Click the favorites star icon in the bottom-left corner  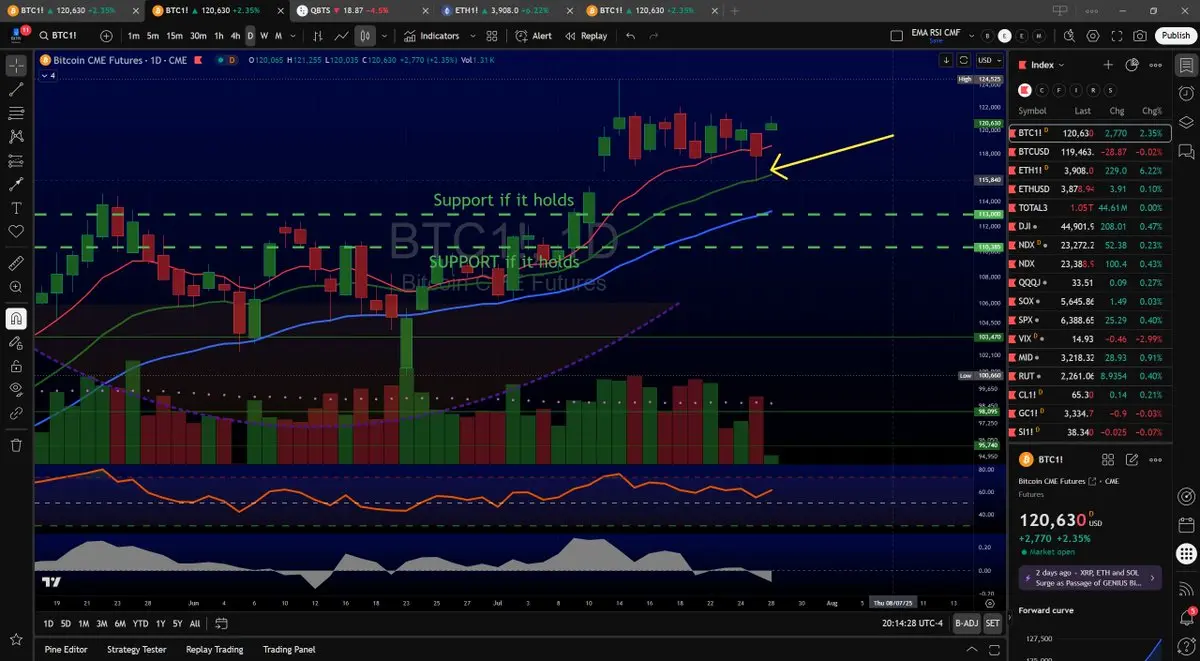click(x=16, y=639)
